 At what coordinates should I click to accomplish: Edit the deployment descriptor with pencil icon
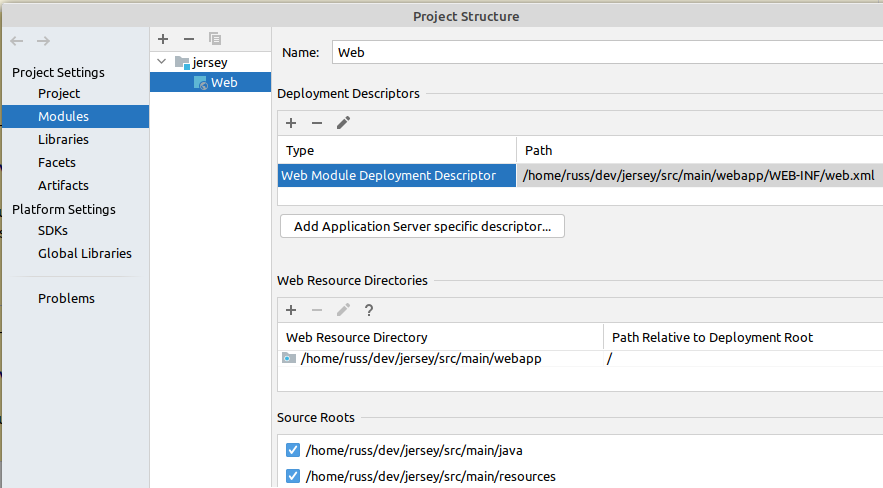pyautogui.click(x=344, y=123)
